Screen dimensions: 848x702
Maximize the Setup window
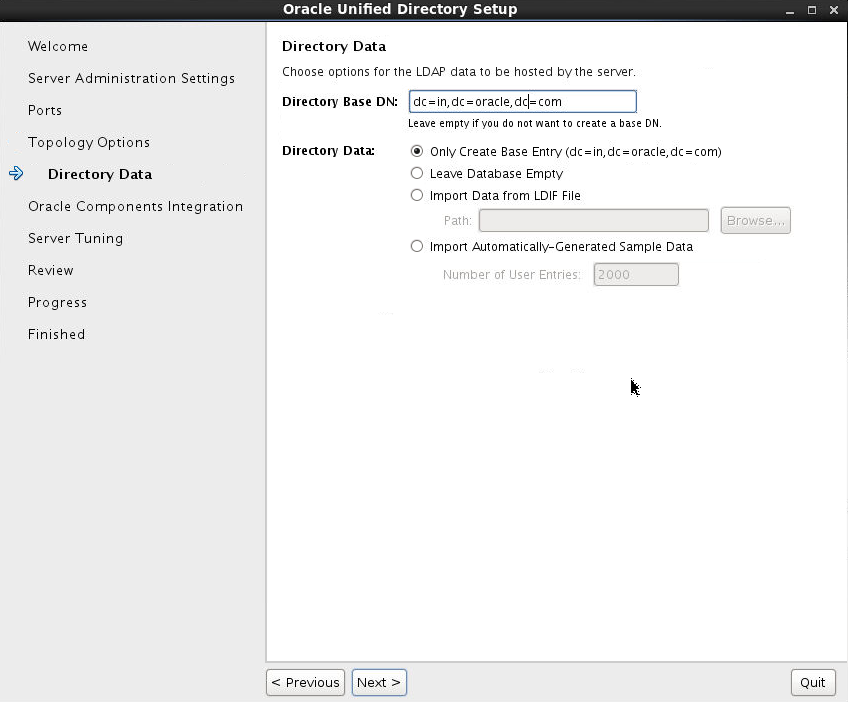coord(812,10)
